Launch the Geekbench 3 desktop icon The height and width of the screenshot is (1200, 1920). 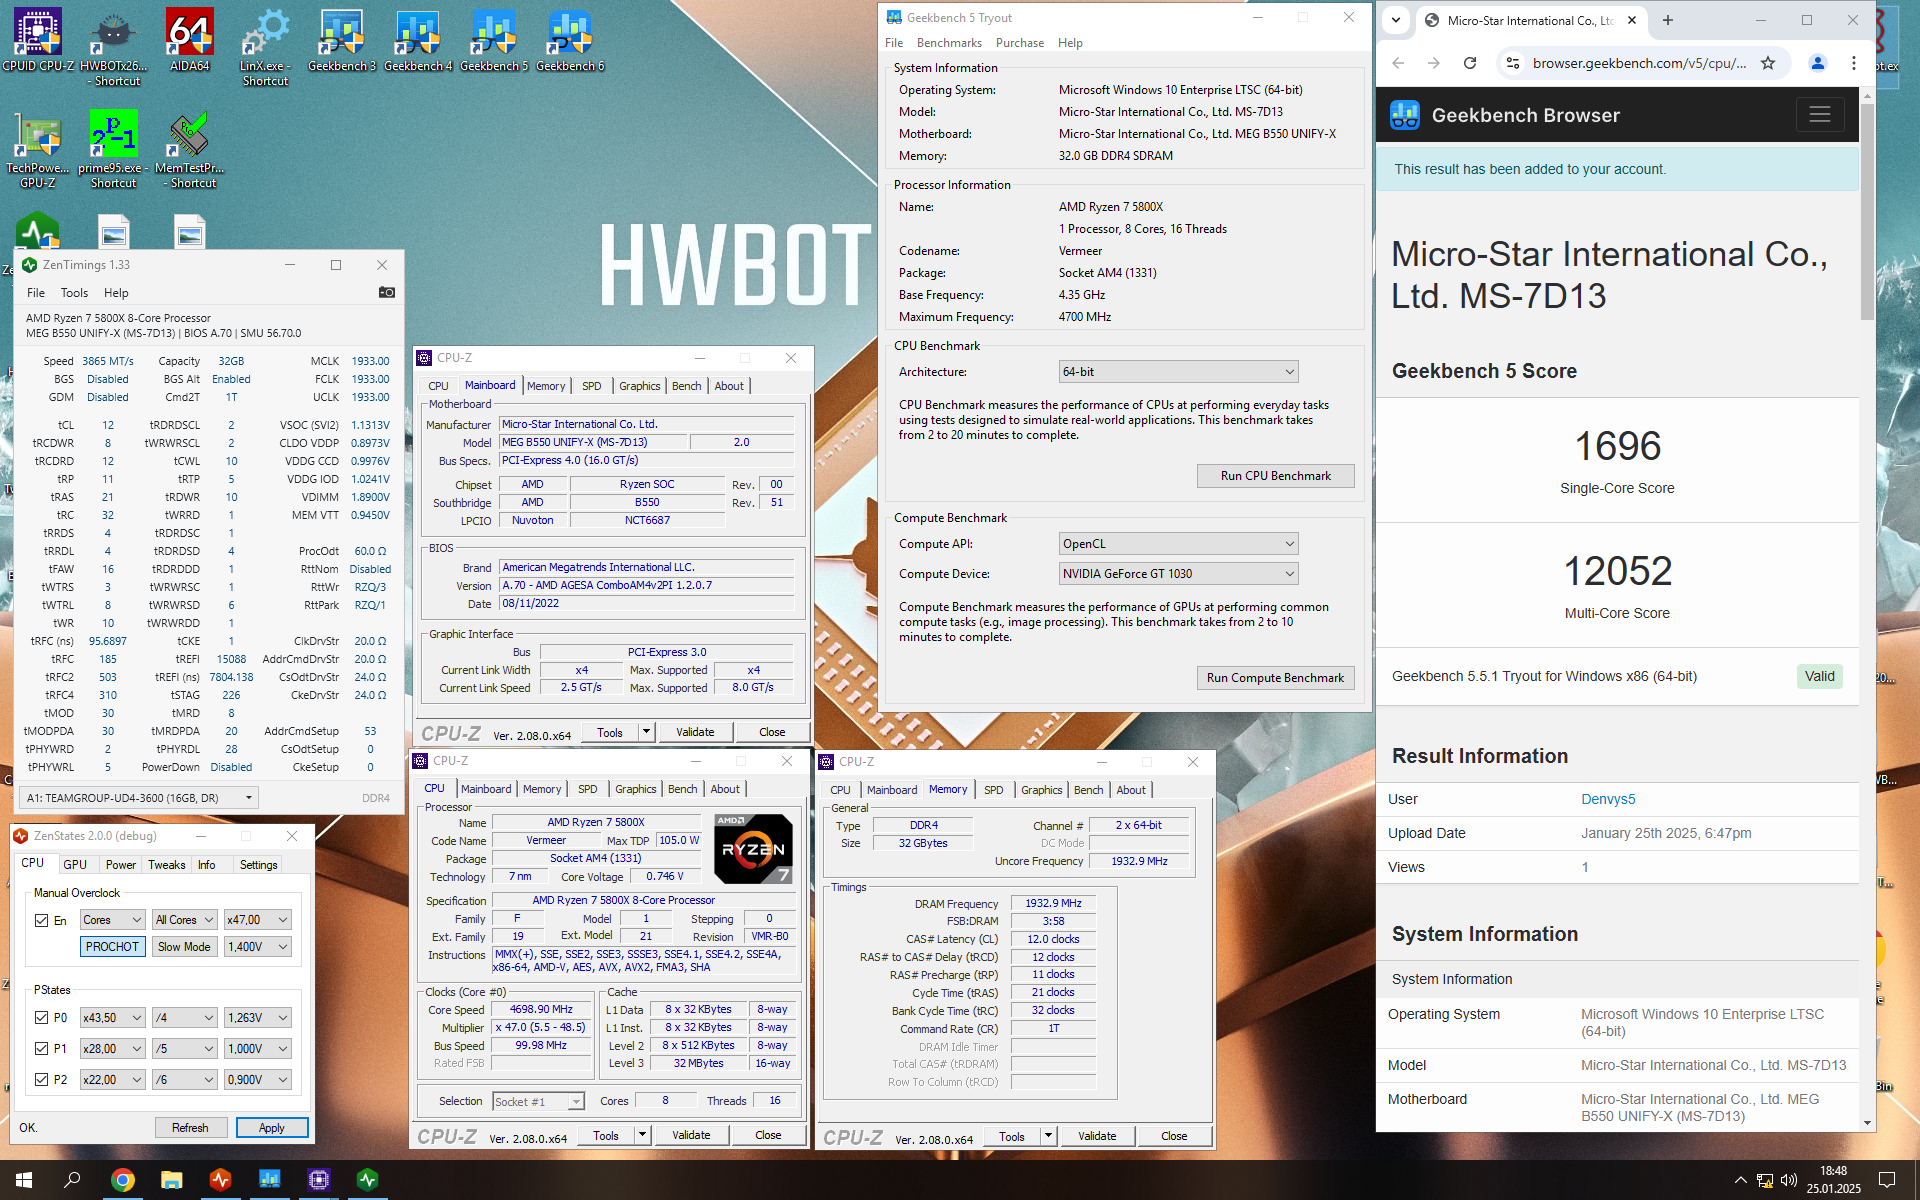click(x=341, y=40)
